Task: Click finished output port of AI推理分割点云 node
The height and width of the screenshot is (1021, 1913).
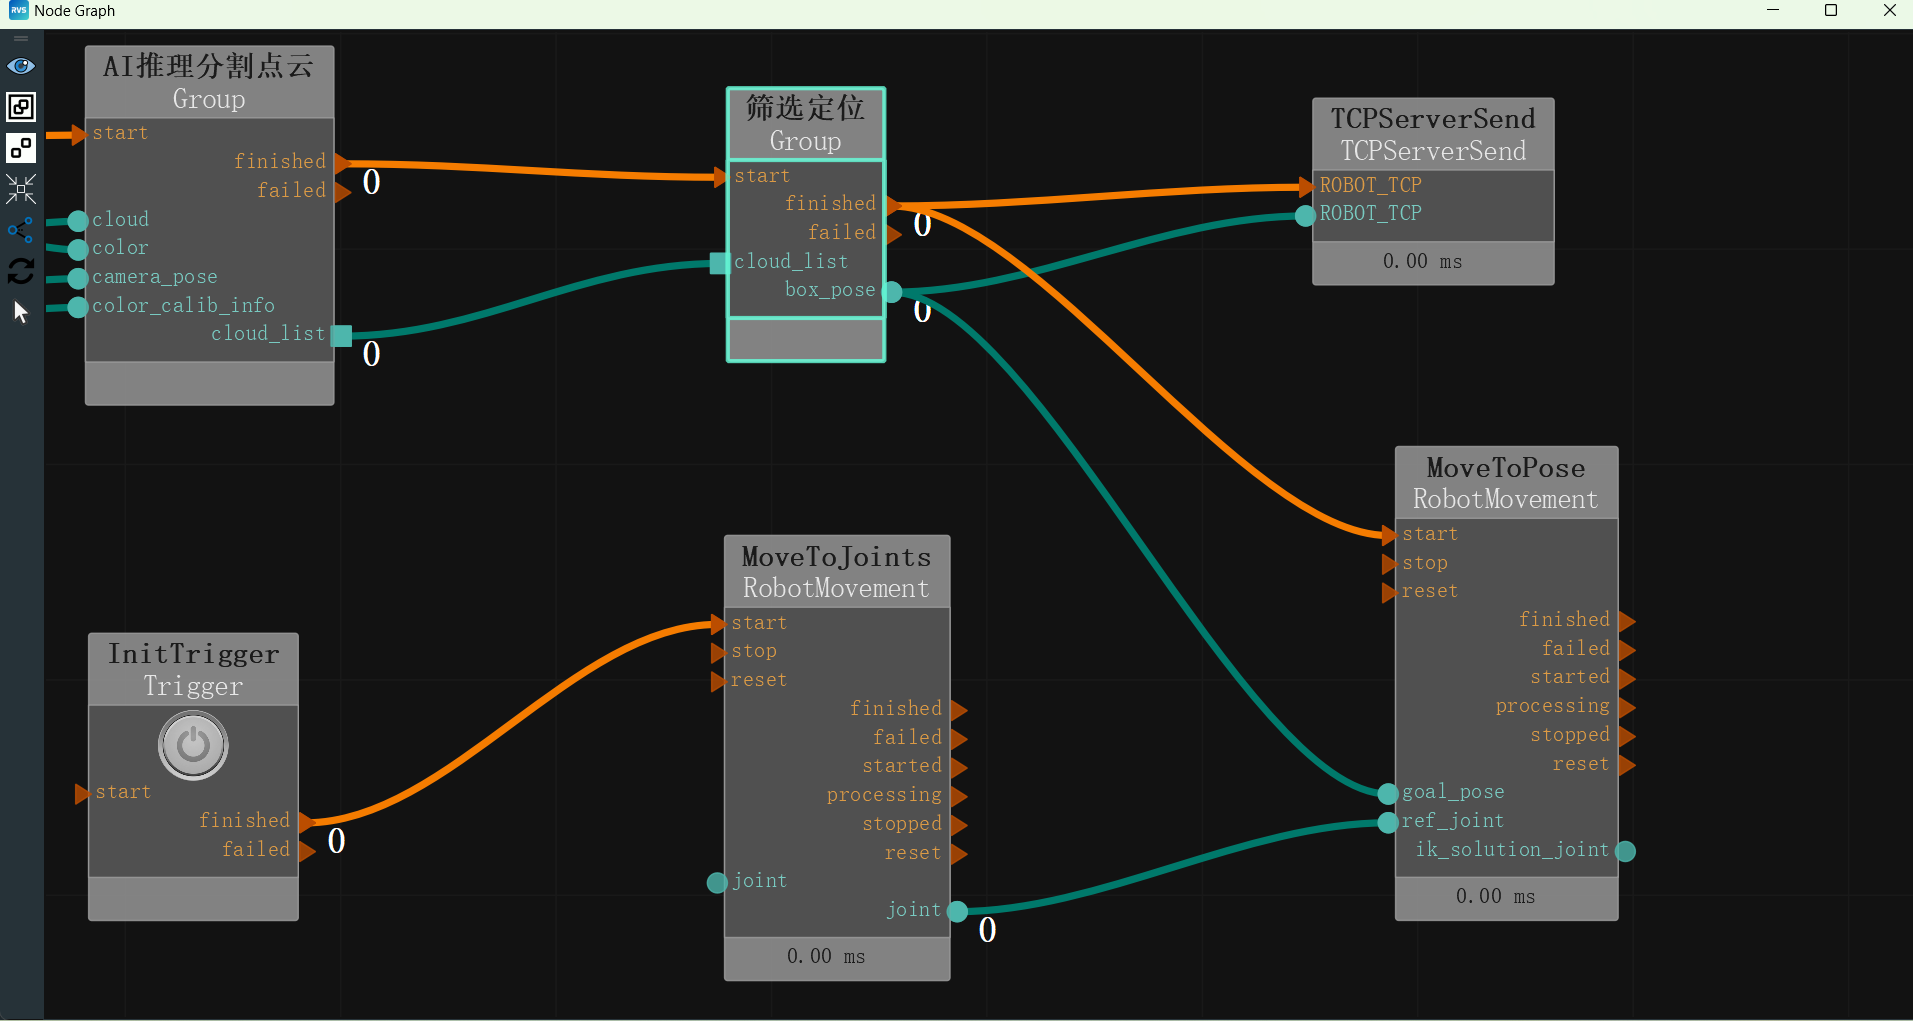Action: pos(342,163)
